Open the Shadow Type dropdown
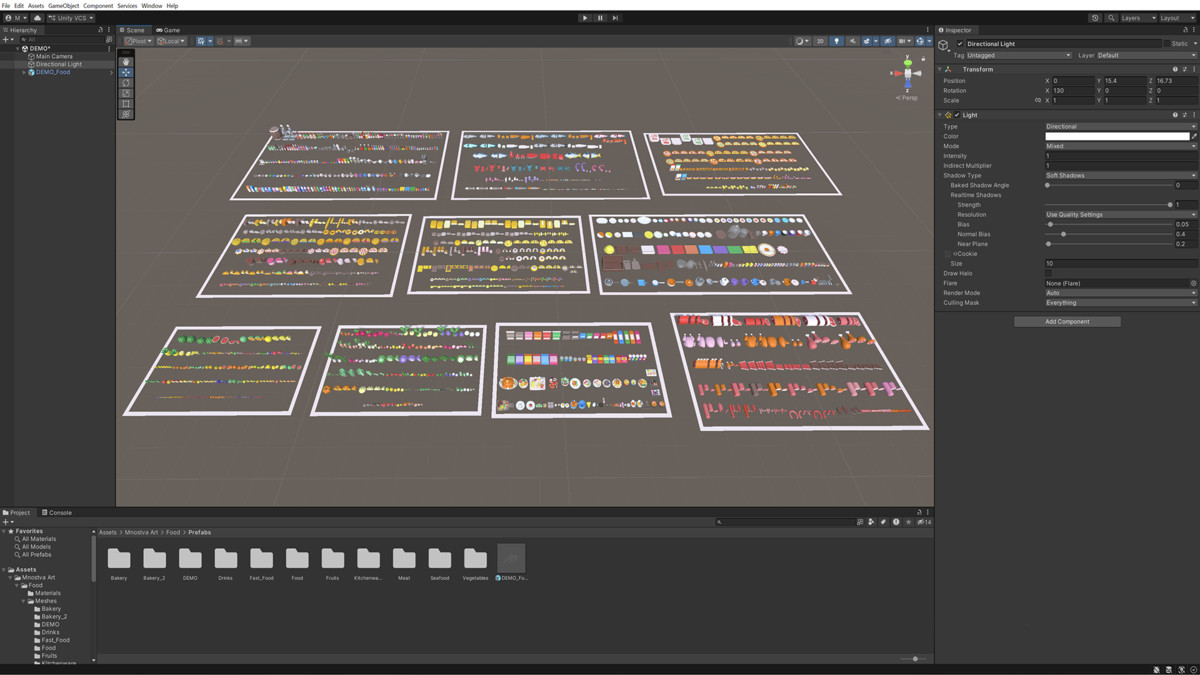 tap(1120, 175)
